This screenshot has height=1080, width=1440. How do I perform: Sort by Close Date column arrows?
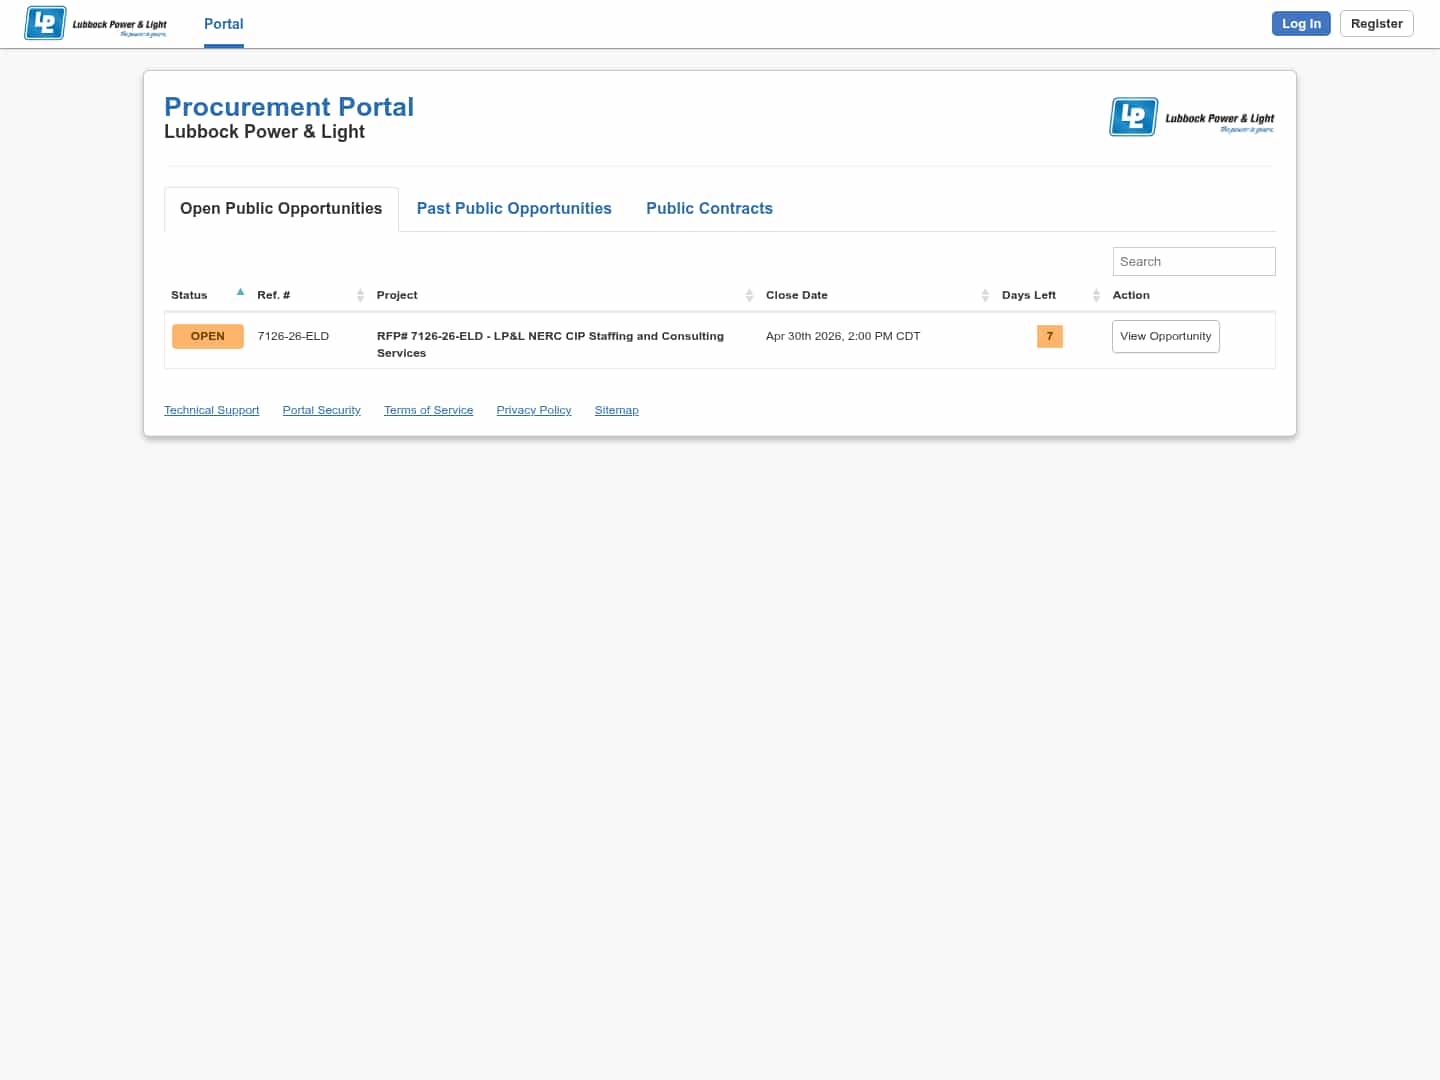click(985, 295)
